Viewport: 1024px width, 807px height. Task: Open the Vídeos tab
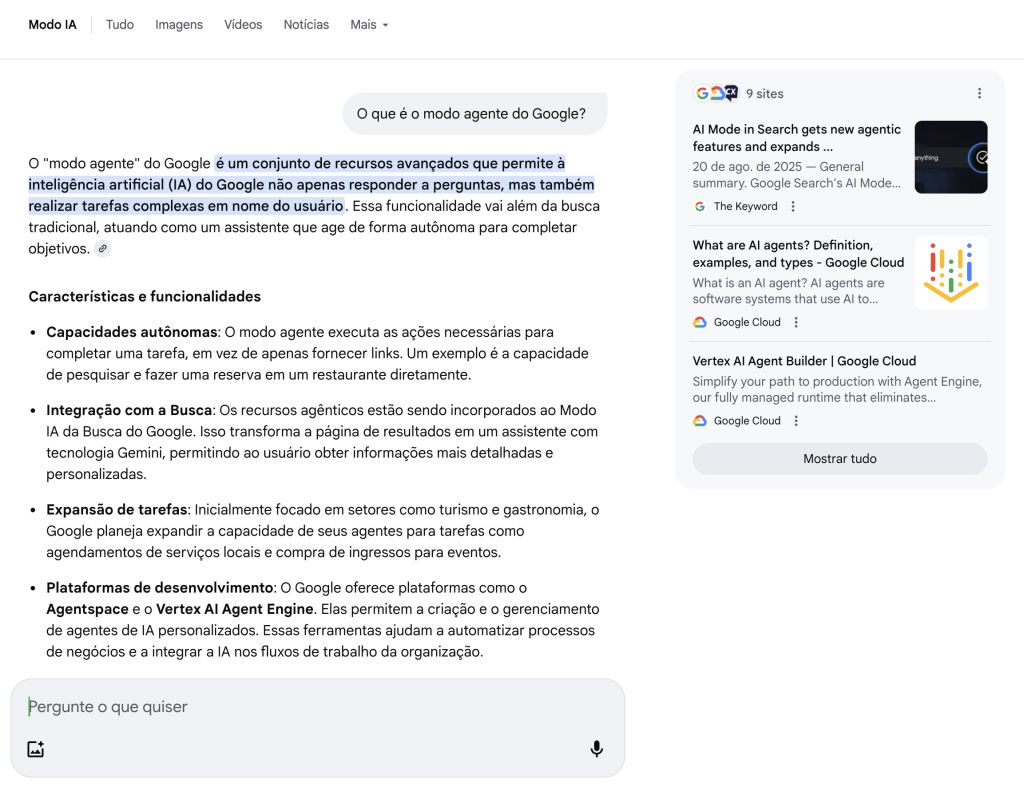(x=243, y=24)
